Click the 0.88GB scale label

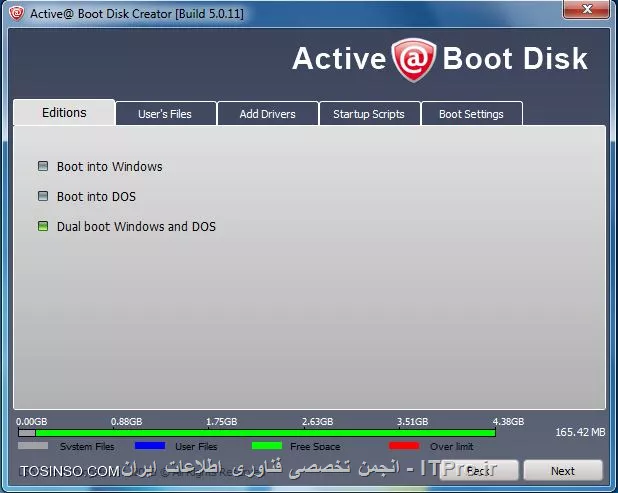click(x=127, y=421)
